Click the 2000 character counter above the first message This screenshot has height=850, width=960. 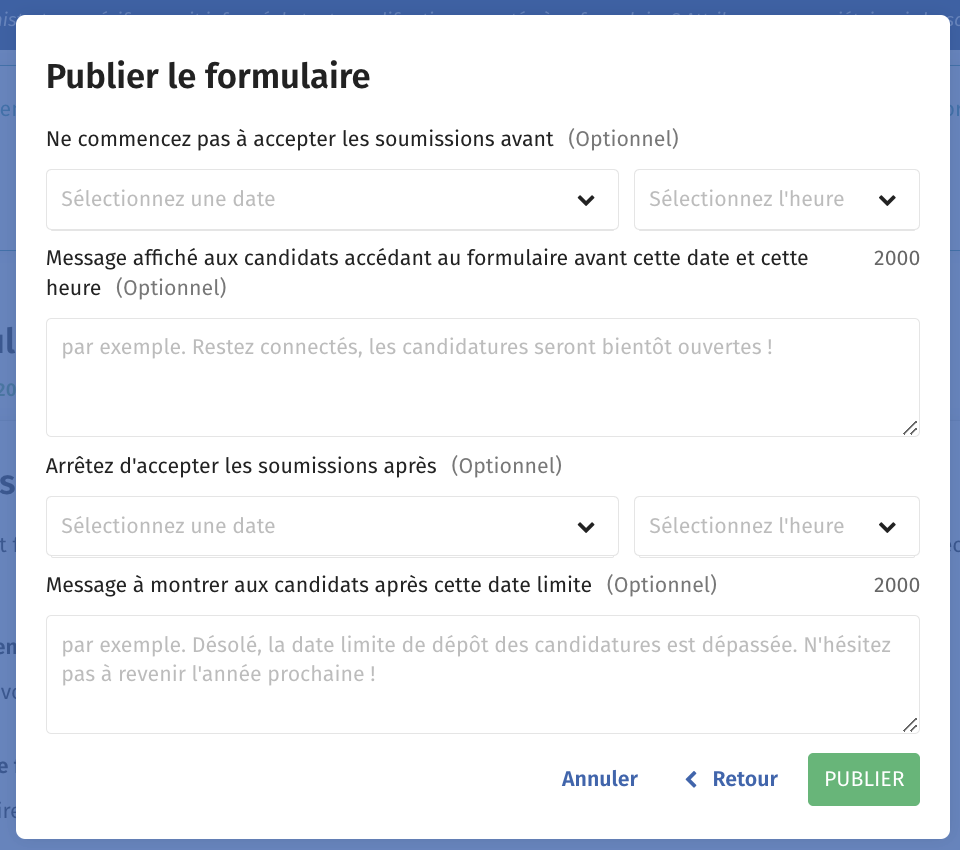click(x=897, y=258)
